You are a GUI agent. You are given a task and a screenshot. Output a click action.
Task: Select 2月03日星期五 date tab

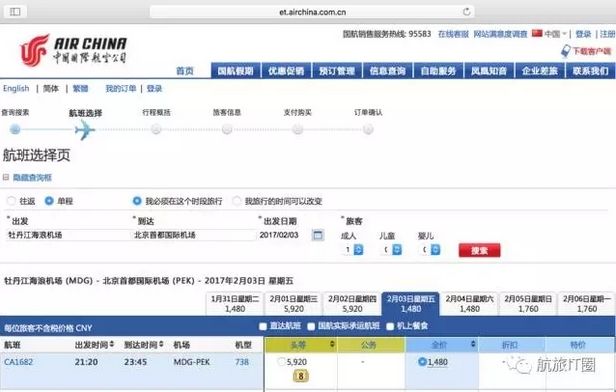[411, 304]
